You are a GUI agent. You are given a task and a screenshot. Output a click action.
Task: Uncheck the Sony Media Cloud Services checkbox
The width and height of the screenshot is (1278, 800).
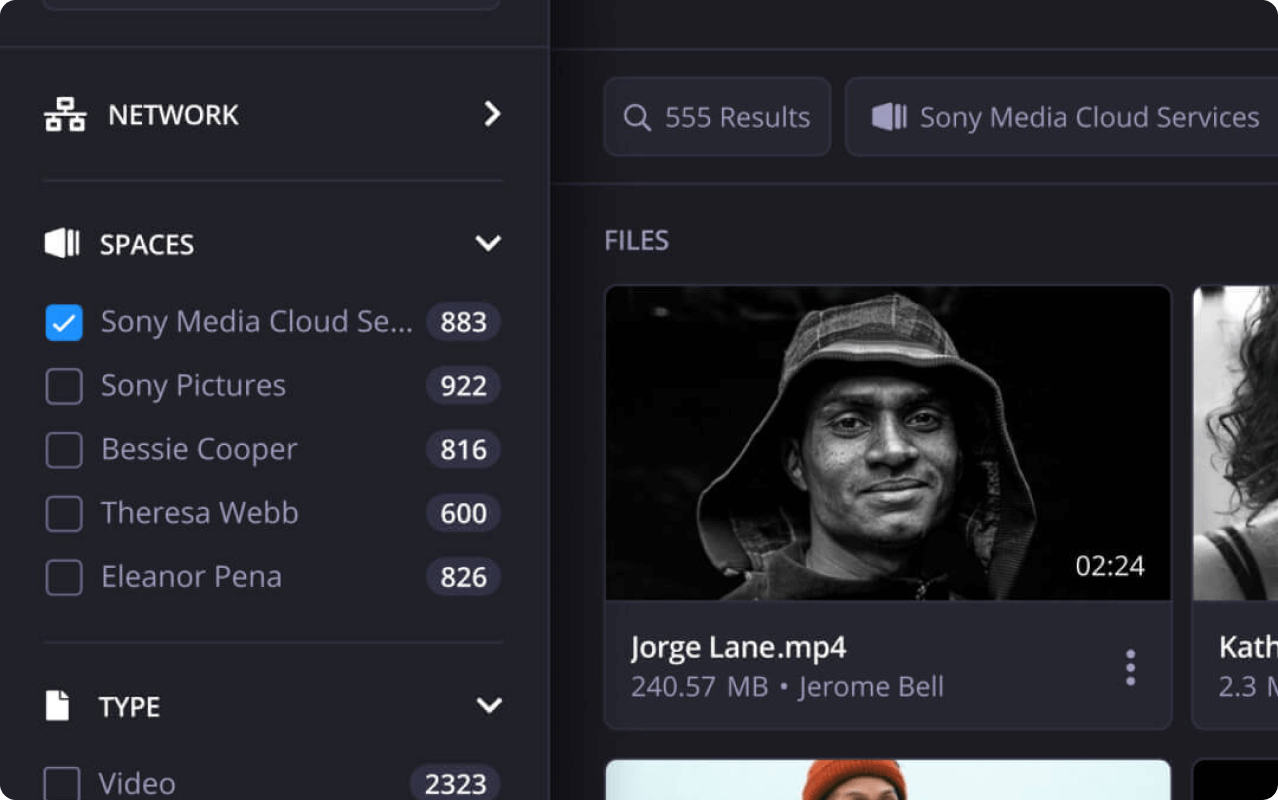pos(64,322)
